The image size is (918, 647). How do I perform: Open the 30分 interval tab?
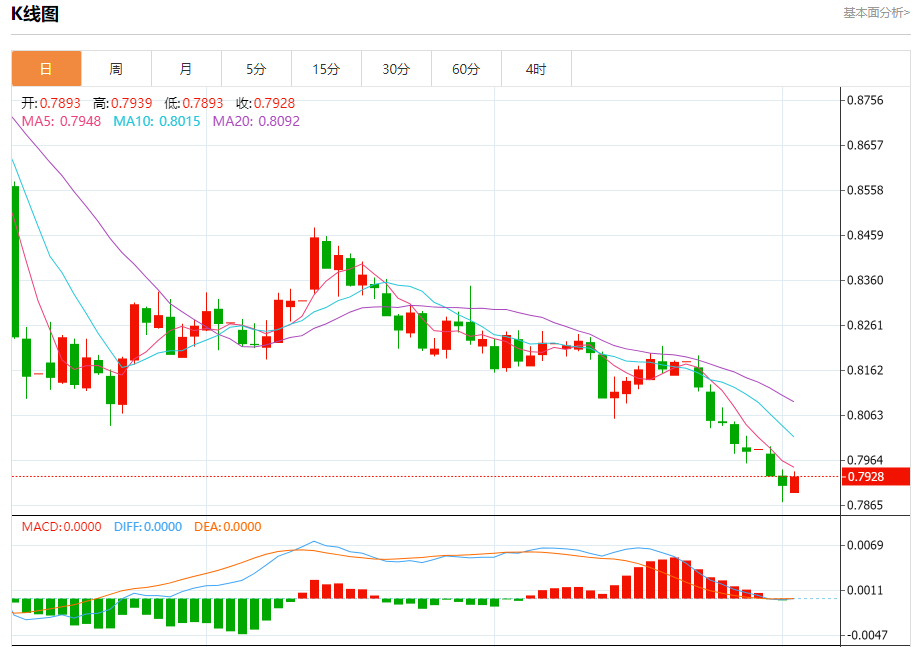click(x=396, y=69)
